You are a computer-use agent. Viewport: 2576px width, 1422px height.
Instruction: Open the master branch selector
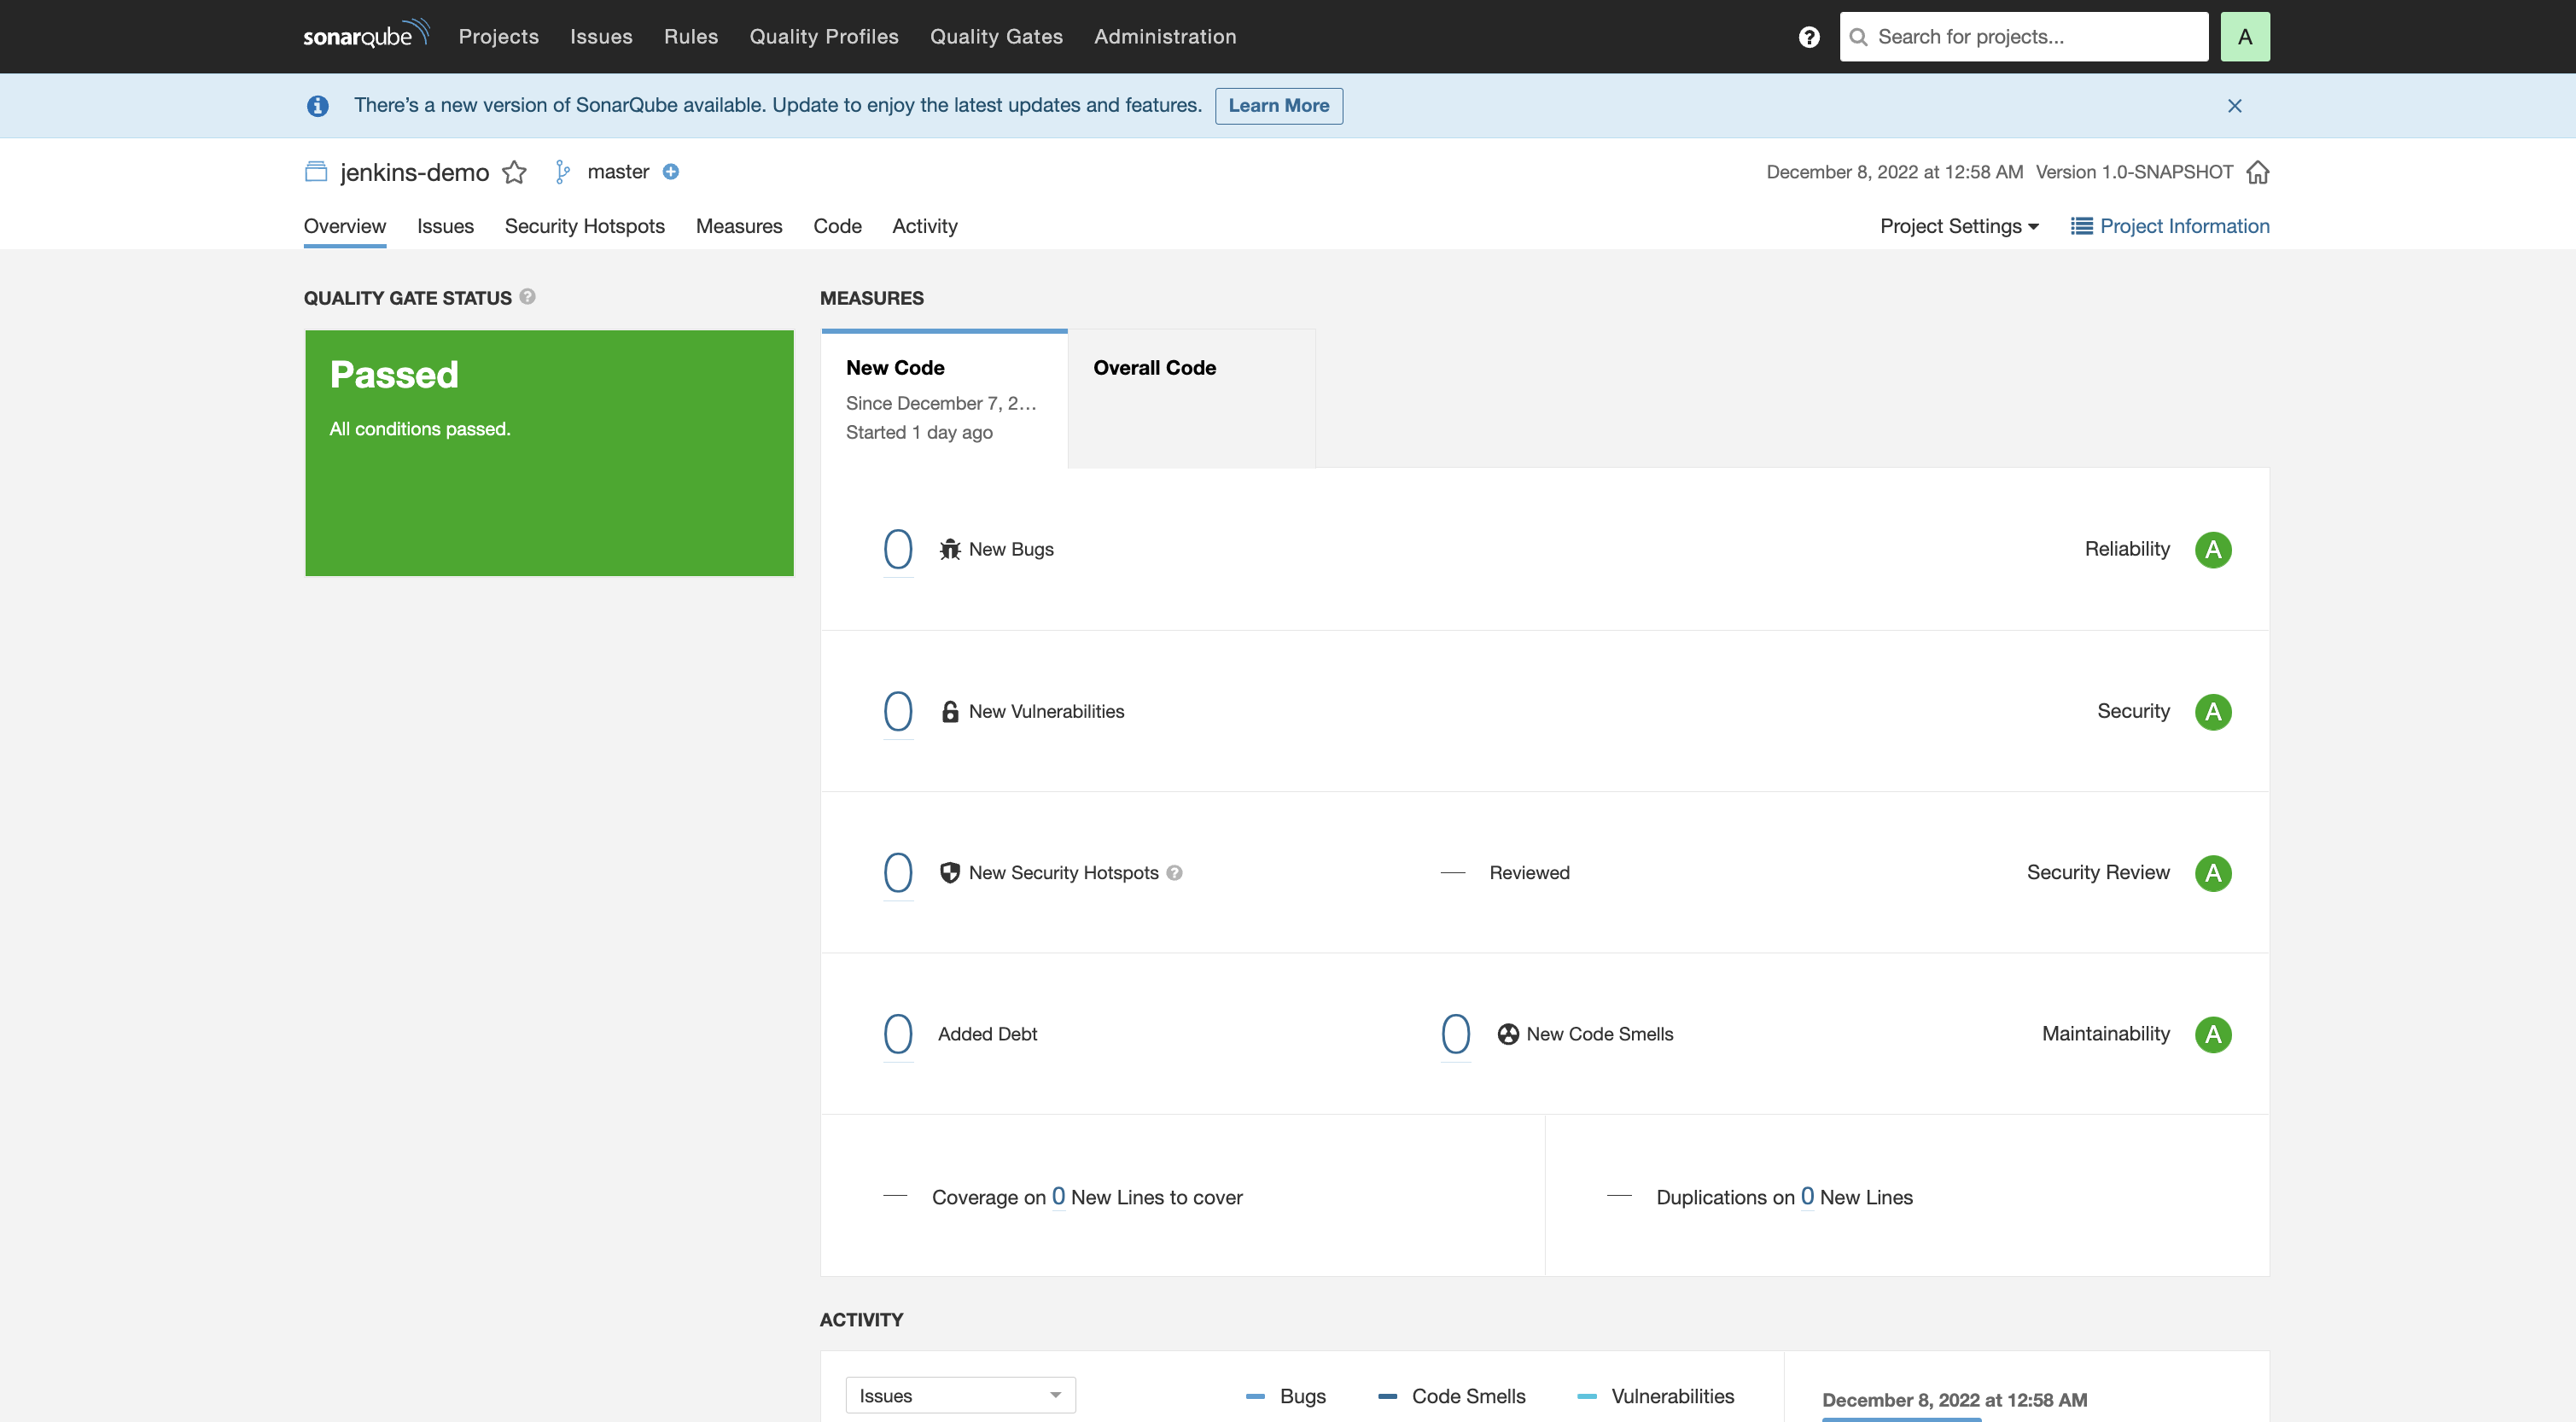click(x=617, y=172)
